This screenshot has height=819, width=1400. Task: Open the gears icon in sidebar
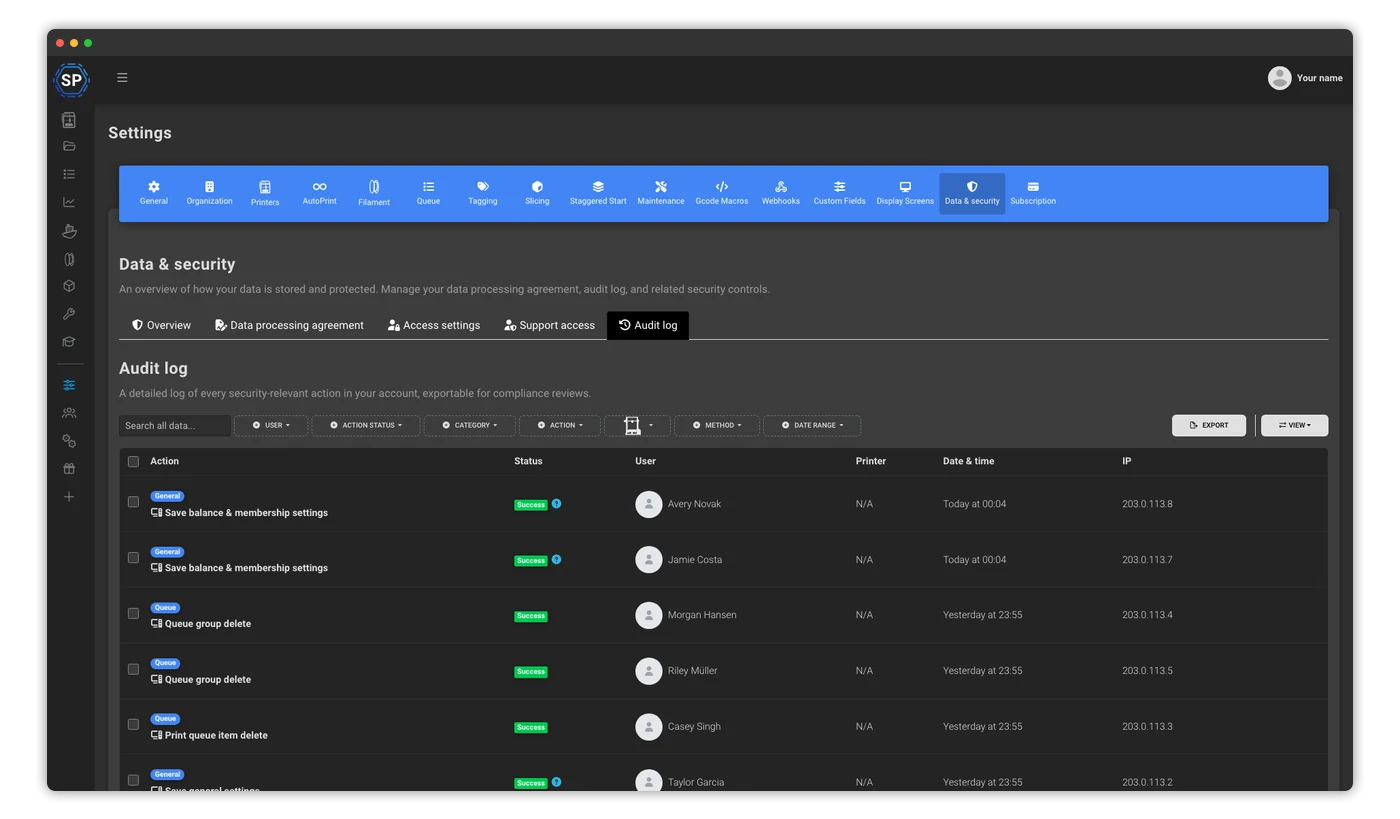click(69, 441)
